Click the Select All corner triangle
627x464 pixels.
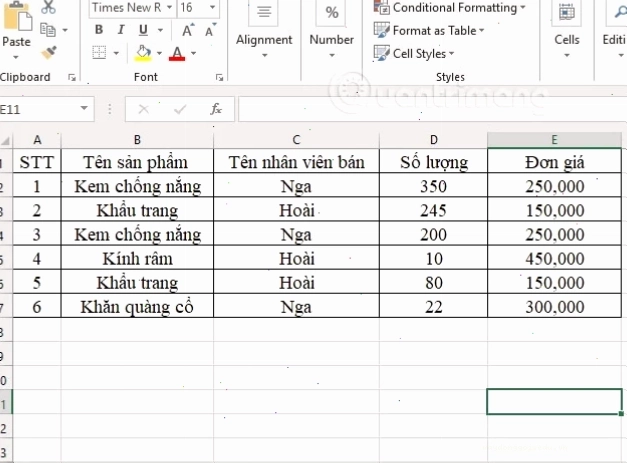click(6, 140)
